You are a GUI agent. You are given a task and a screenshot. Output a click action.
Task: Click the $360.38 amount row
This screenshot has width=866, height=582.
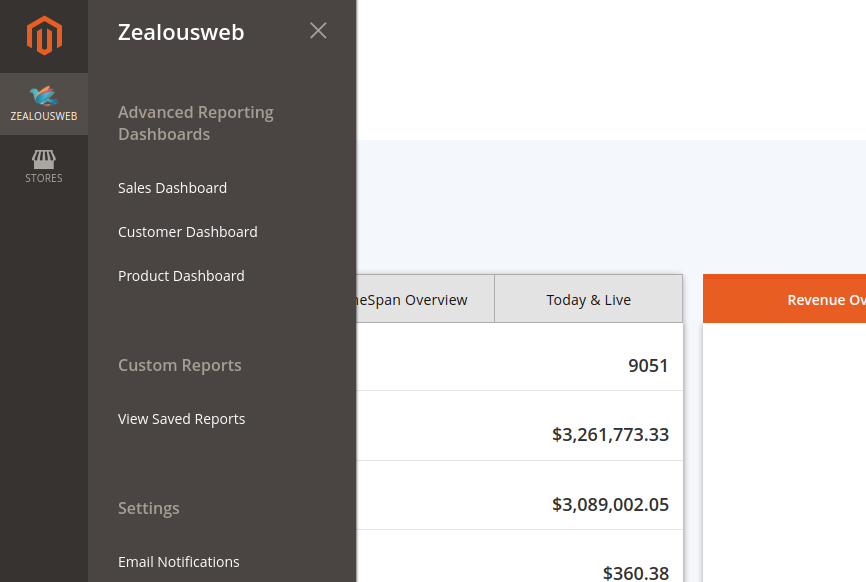tap(636, 573)
